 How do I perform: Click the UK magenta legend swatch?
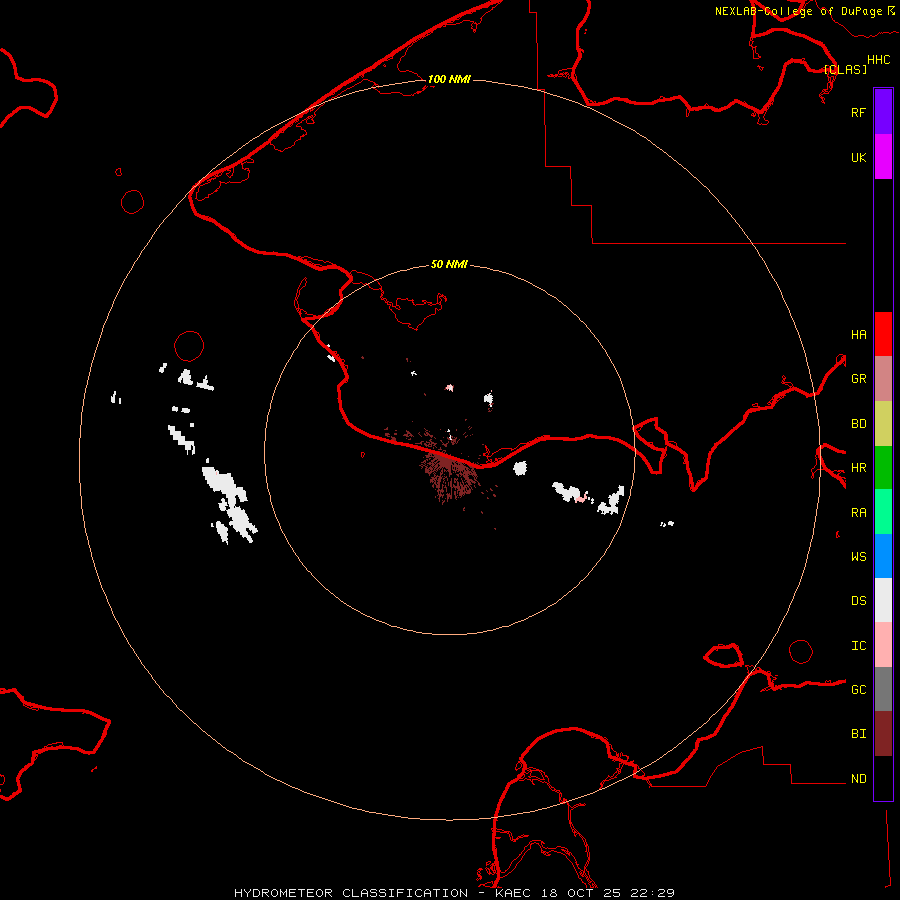(x=883, y=157)
